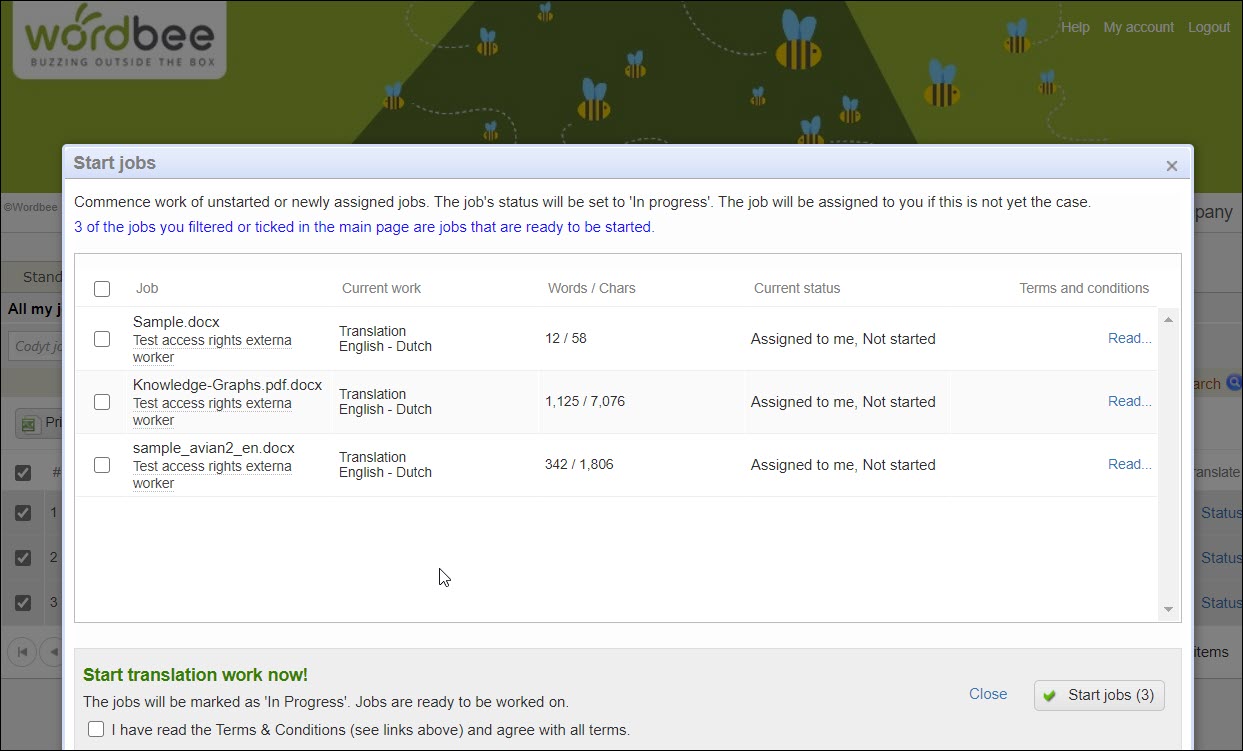Open Help from the top menu
Image resolution: width=1243 pixels, height=751 pixels.
(x=1075, y=27)
